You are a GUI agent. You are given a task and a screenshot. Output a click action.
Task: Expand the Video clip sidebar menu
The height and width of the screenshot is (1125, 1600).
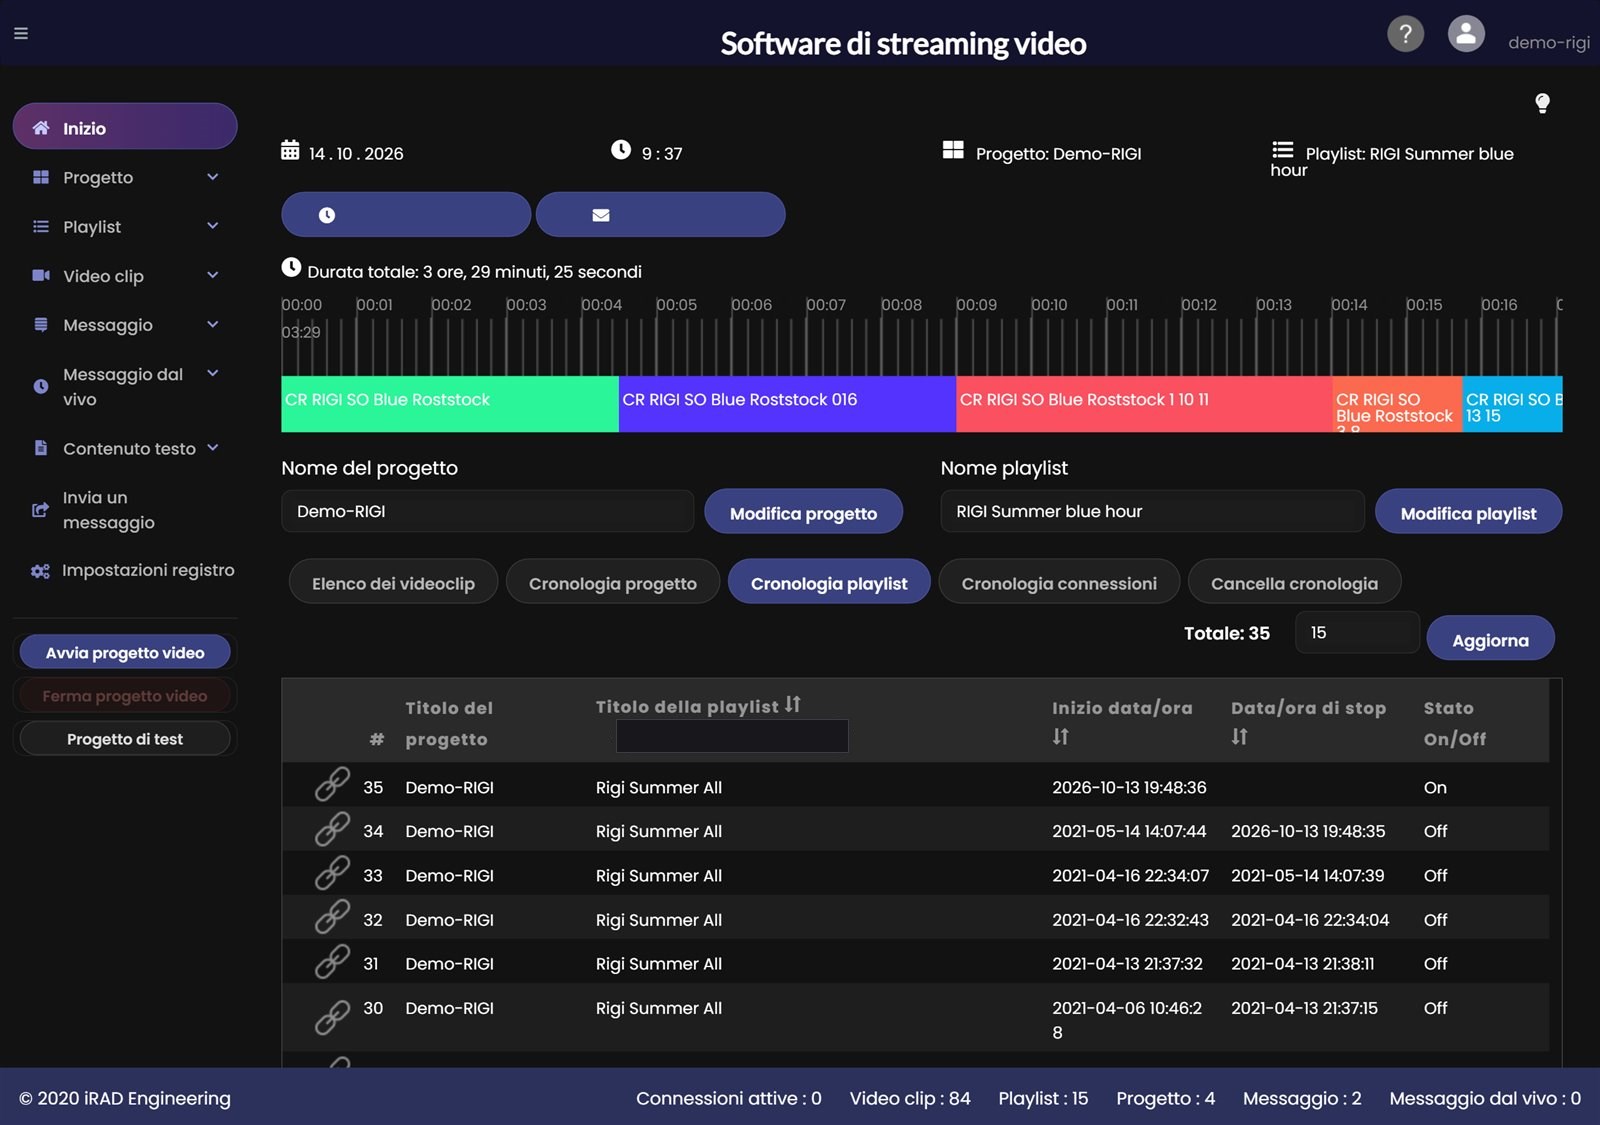(x=125, y=276)
